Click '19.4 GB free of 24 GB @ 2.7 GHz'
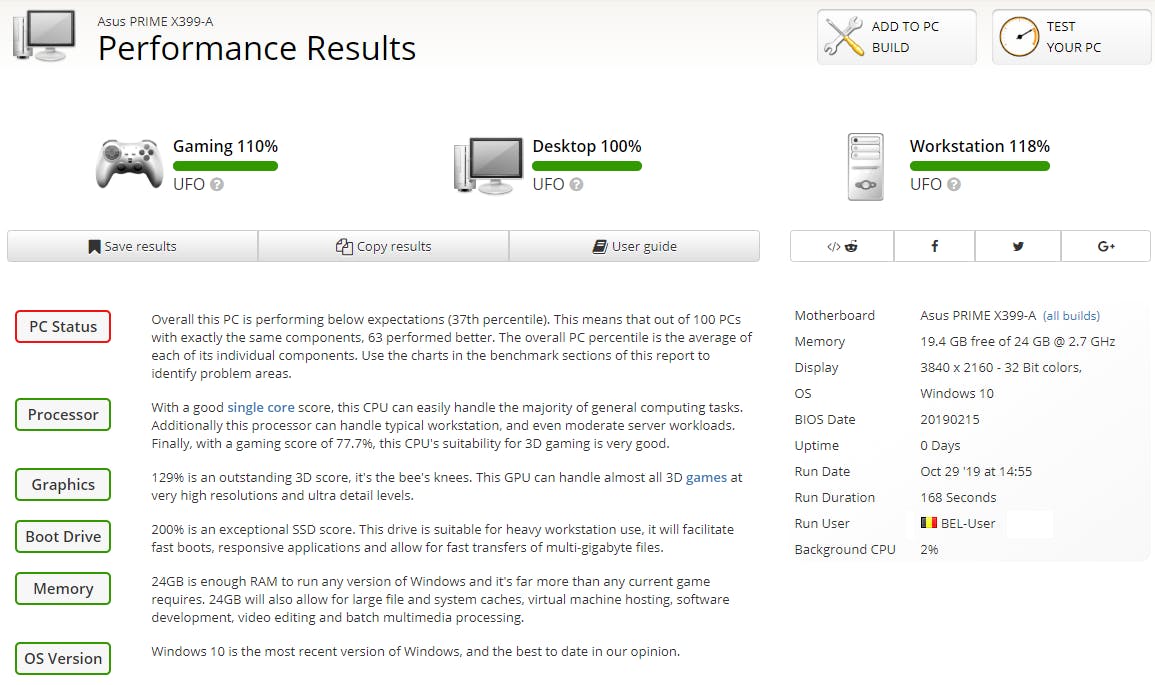The width and height of the screenshot is (1155, 685). 1017,341
